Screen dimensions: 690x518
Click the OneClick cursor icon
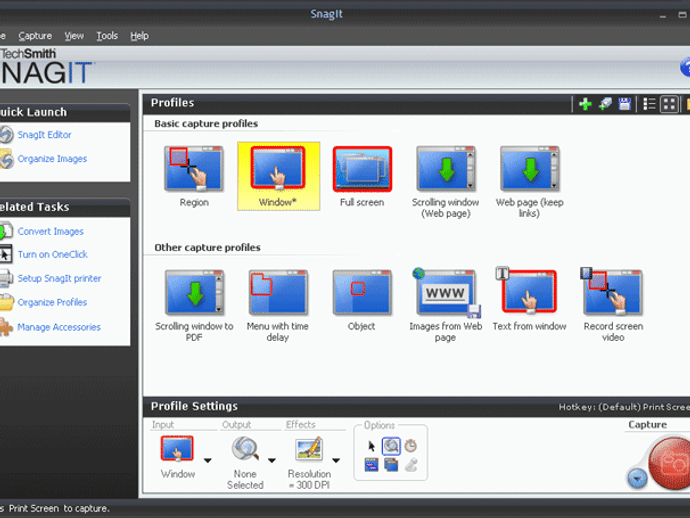coord(6,254)
